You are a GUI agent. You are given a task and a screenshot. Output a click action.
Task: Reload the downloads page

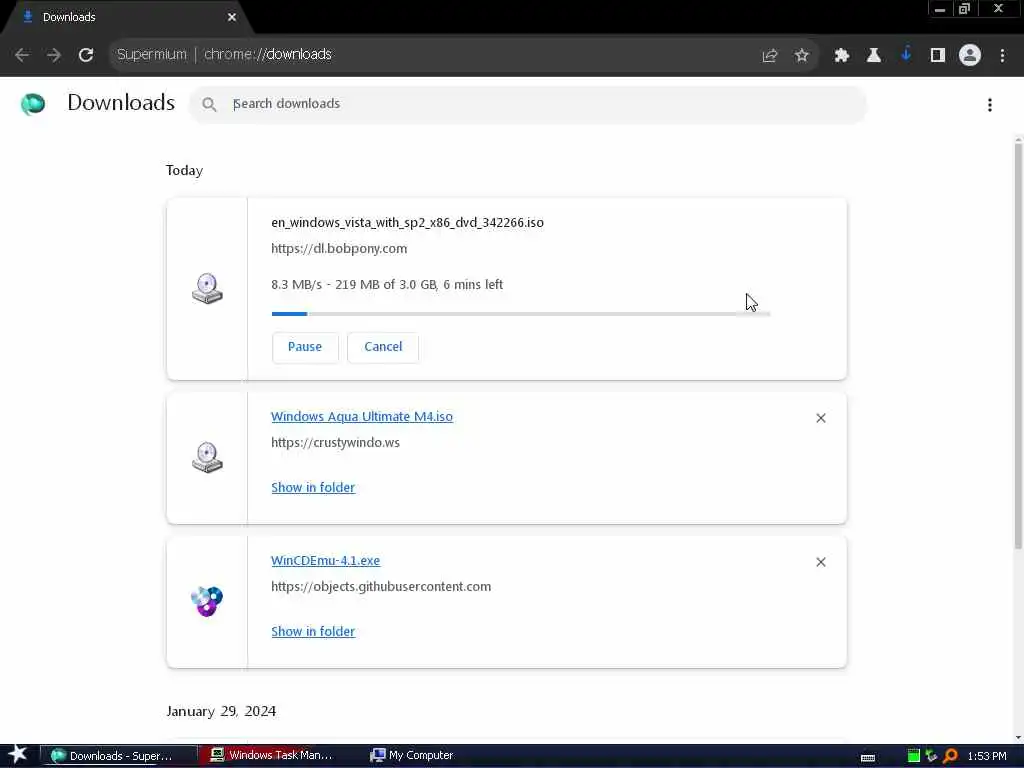(86, 55)
